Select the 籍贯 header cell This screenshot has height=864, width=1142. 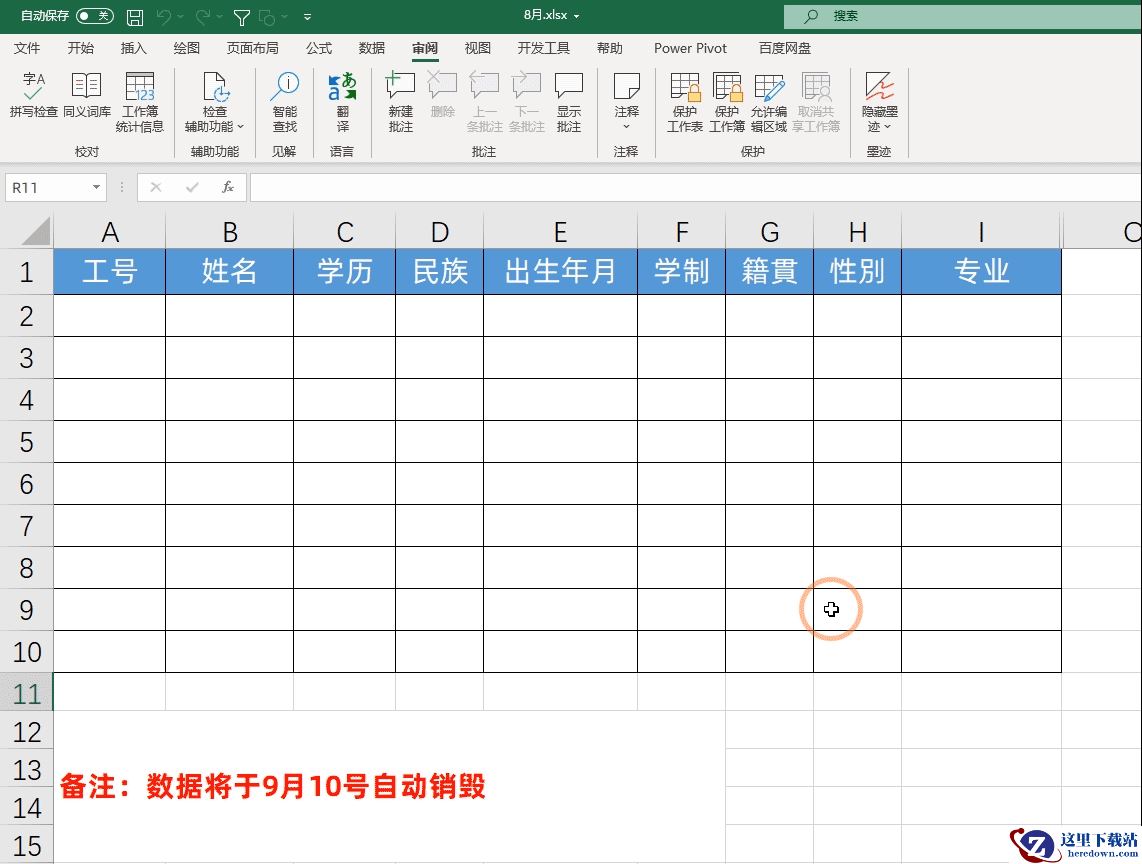coord(770,271)
